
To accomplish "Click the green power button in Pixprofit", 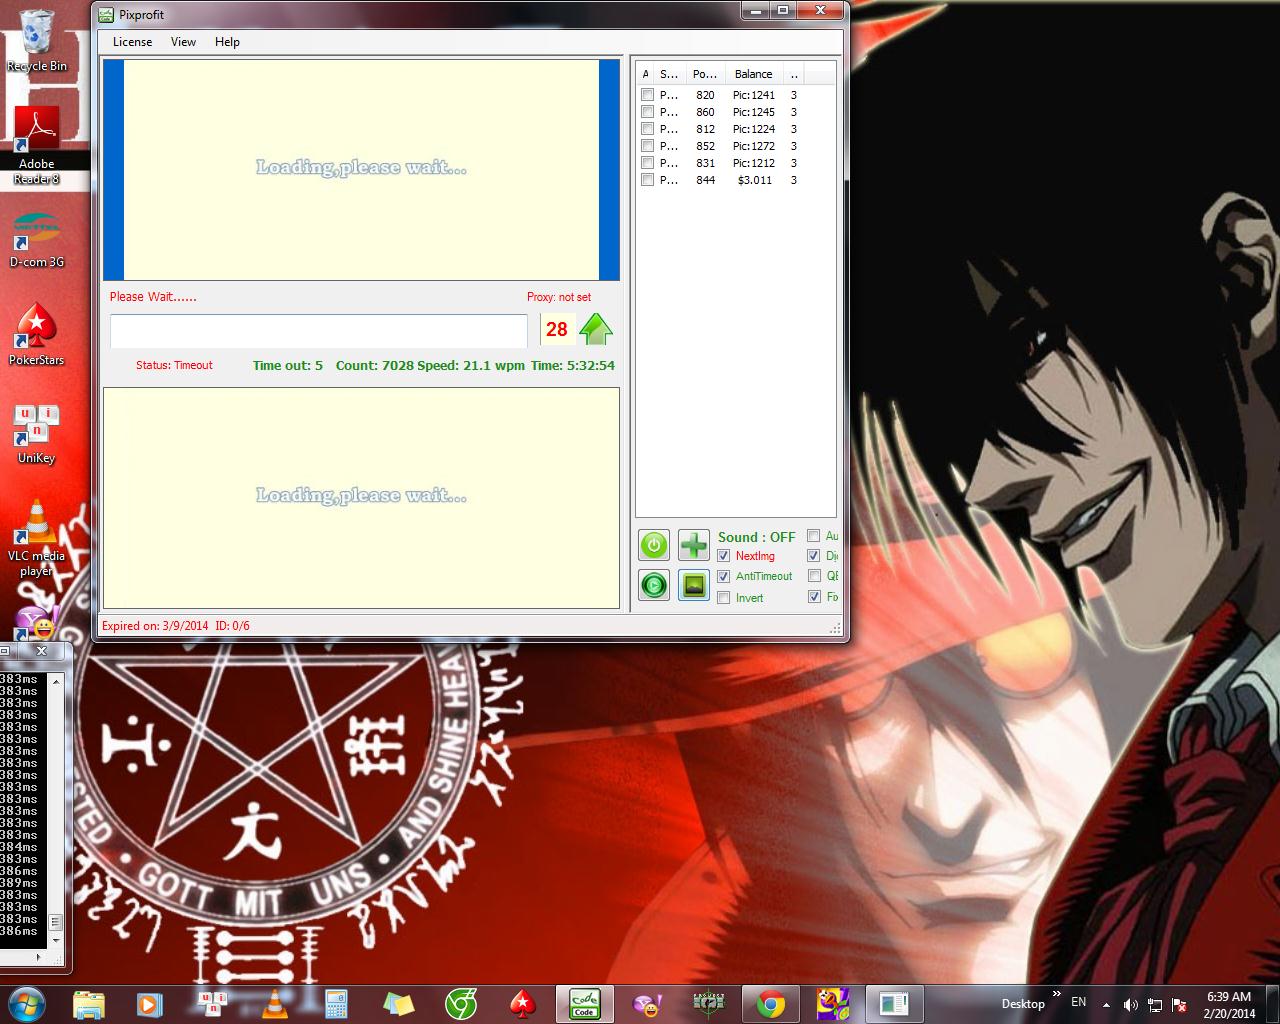I will coord(654,545).
